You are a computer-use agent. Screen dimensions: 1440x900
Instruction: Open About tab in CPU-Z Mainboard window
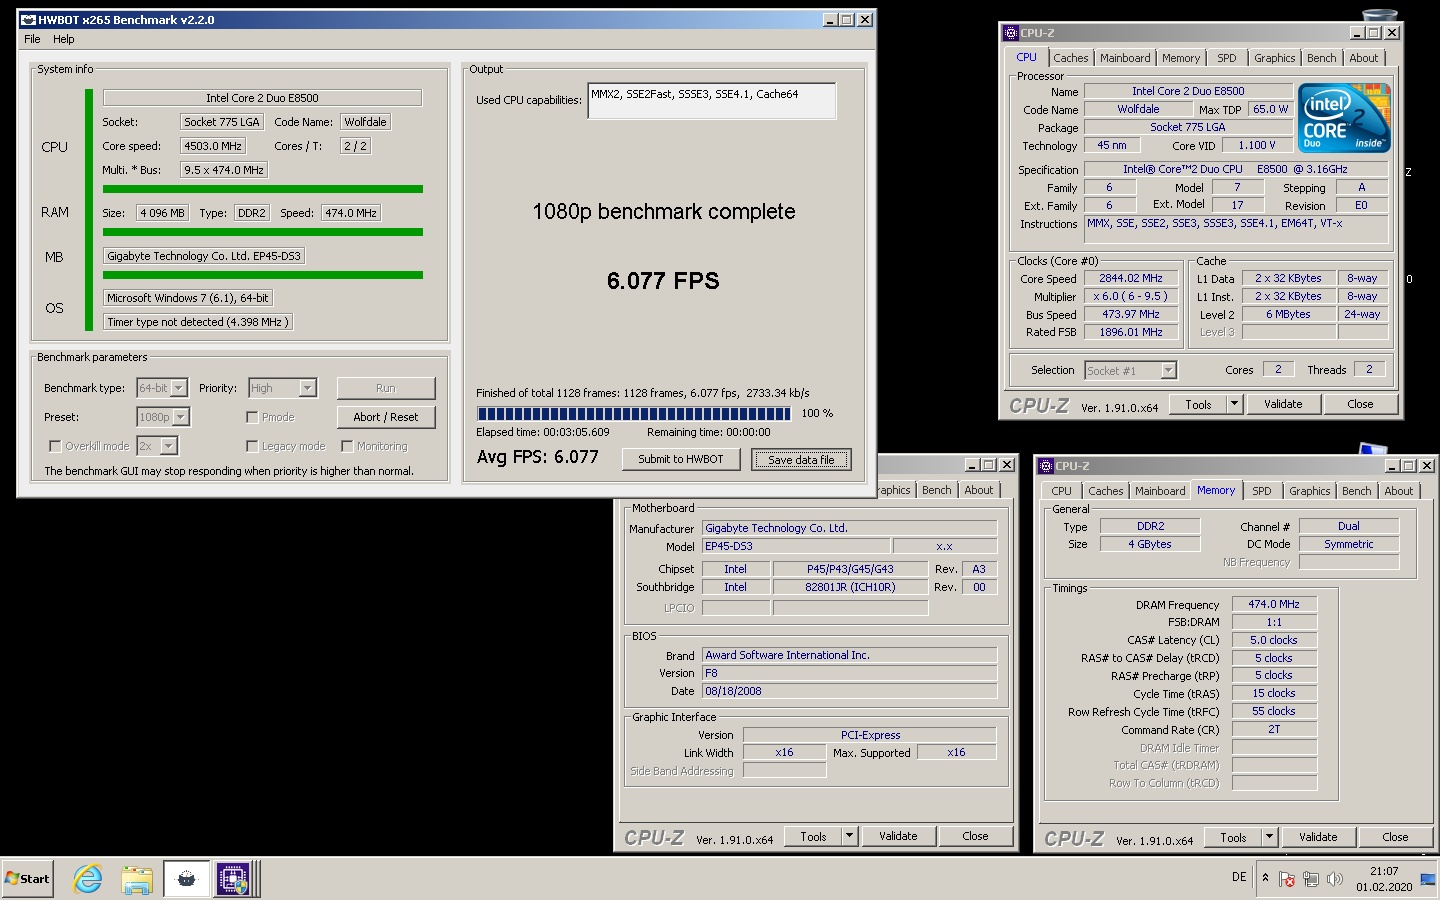click(x=979, y=490)
